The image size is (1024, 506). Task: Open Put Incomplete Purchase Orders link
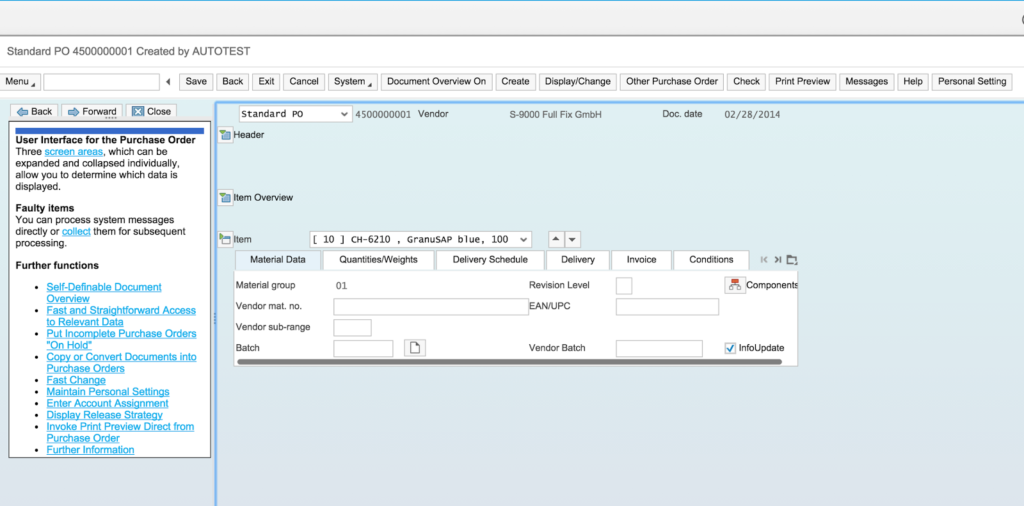tap(121, 339)
